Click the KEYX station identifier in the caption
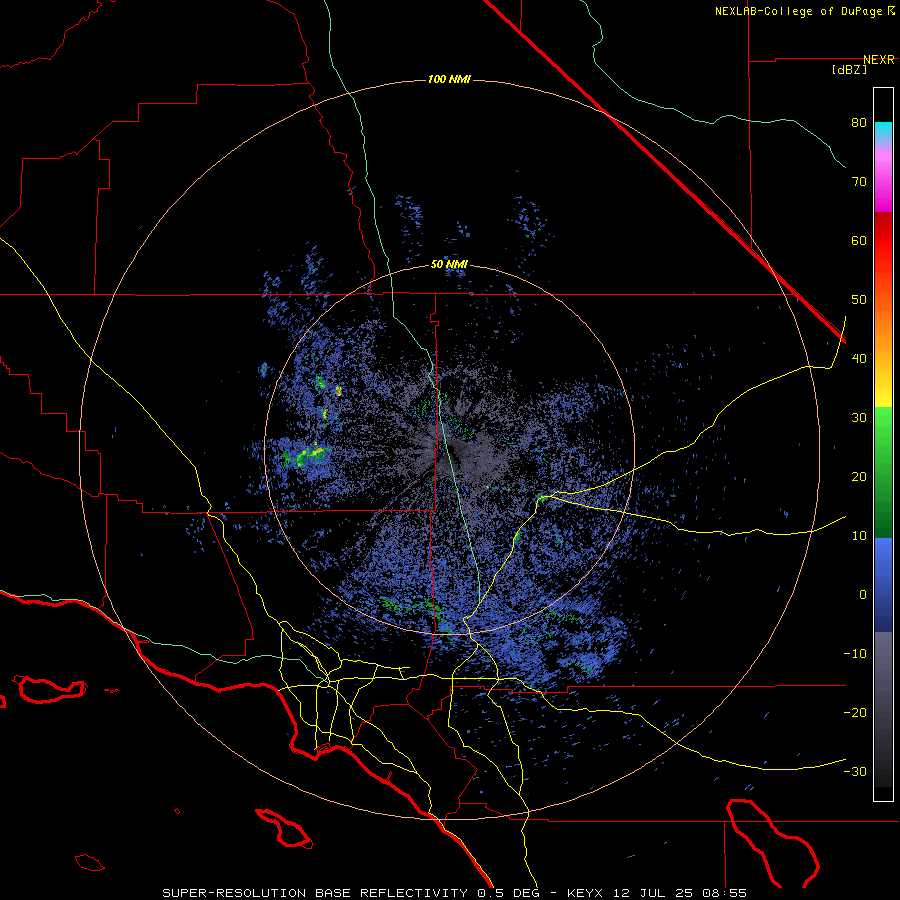Image resolution: width=900 pixels, height=900 pixels. [x=587, y=893]
